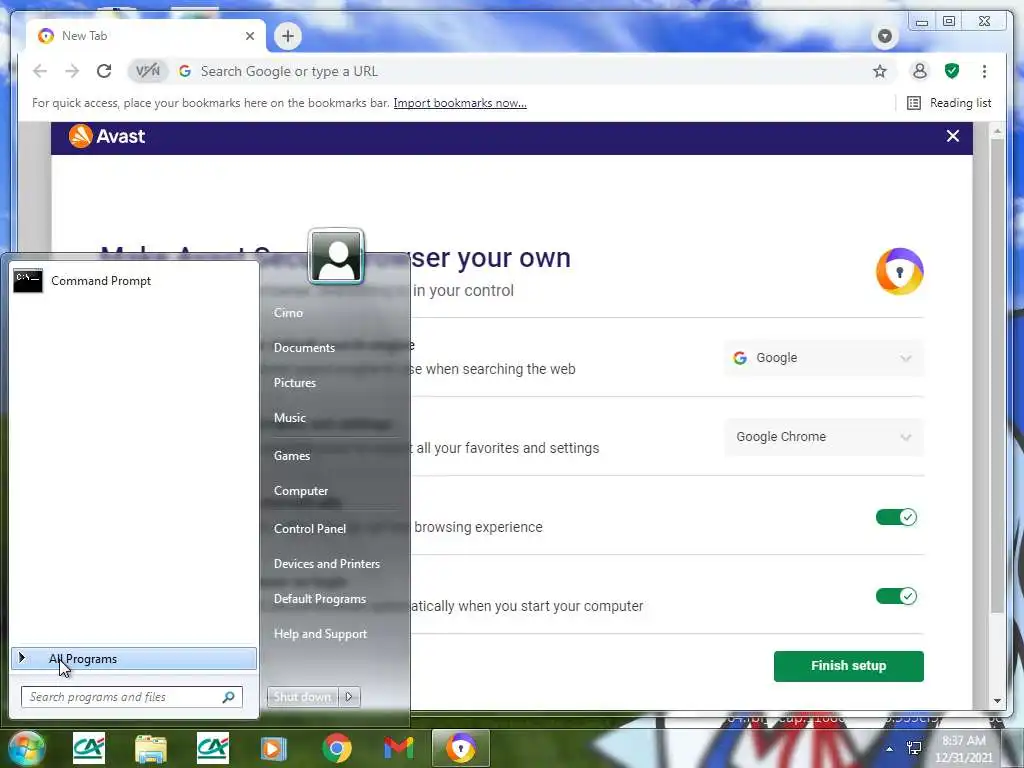Open the Reading list
This screenshot has height=768, width=1024.
(x=950, y=103)
